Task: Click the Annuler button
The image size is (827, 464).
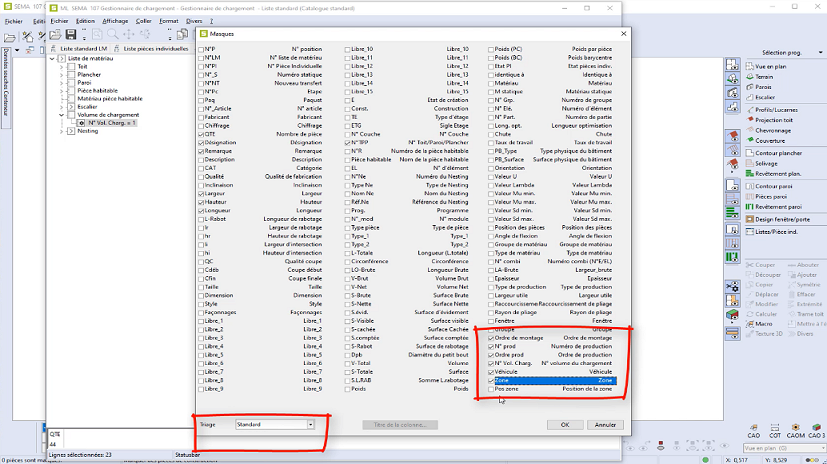Action: point(604,424)
